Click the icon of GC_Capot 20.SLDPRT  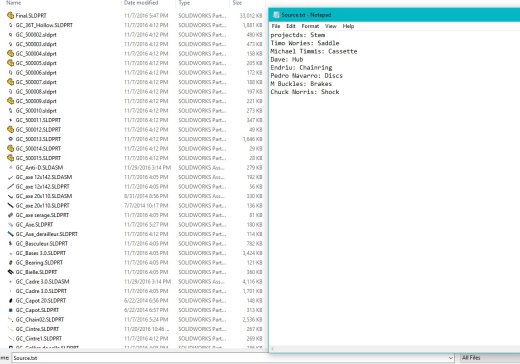pos(10,300)
